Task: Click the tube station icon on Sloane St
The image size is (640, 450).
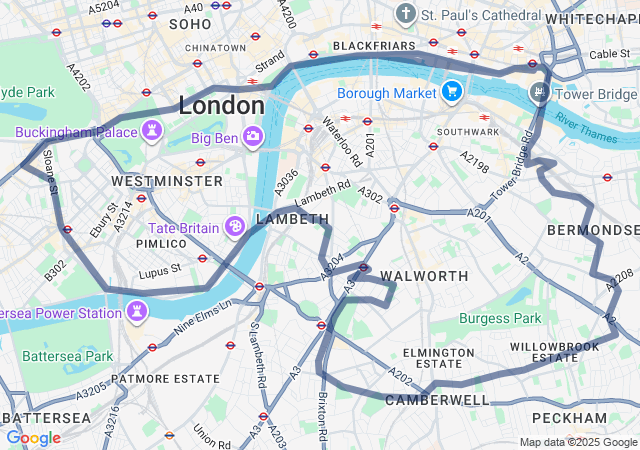Action: pyautogui.click(x=67, y=229)
